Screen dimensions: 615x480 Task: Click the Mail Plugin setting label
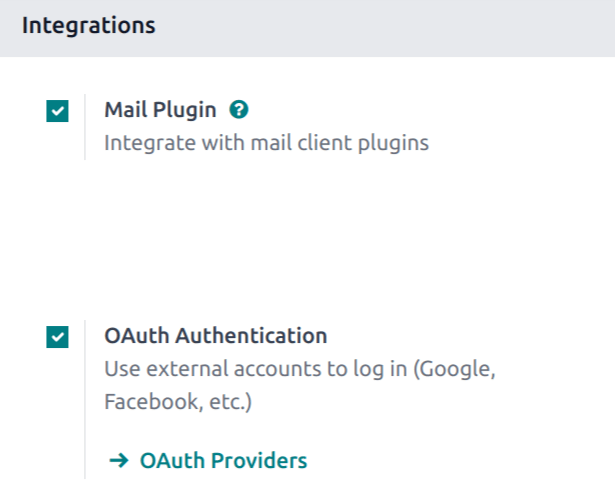[x=160, y=109]
